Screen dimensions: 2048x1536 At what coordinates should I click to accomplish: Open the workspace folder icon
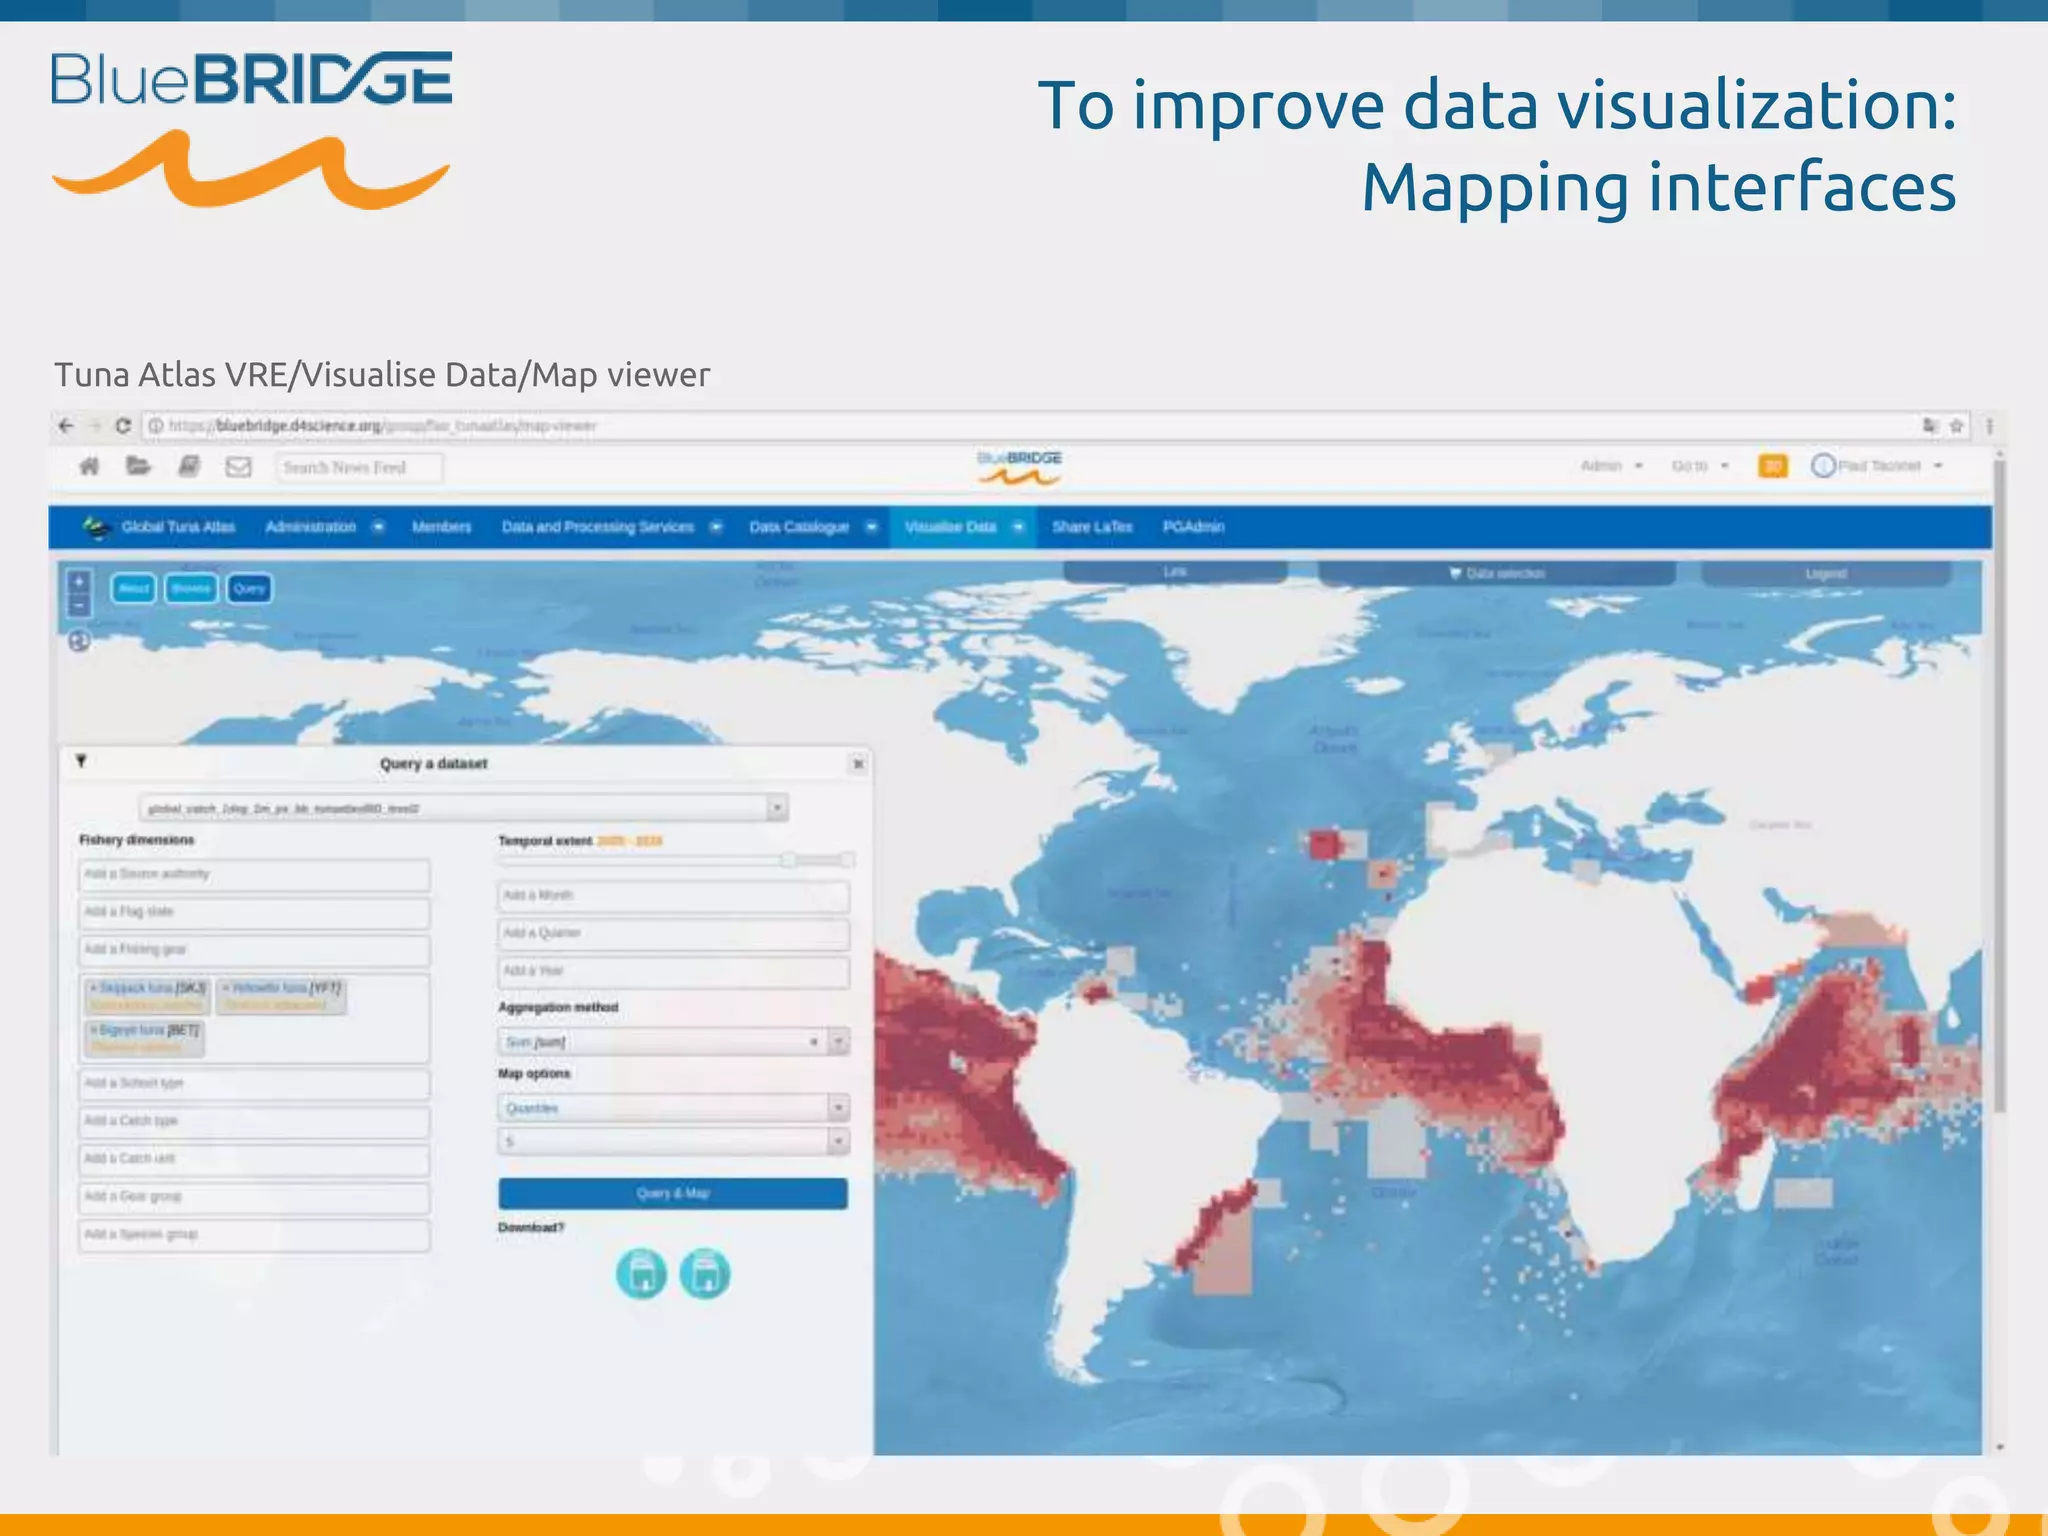pyautogui.click(x=138, y=466)
